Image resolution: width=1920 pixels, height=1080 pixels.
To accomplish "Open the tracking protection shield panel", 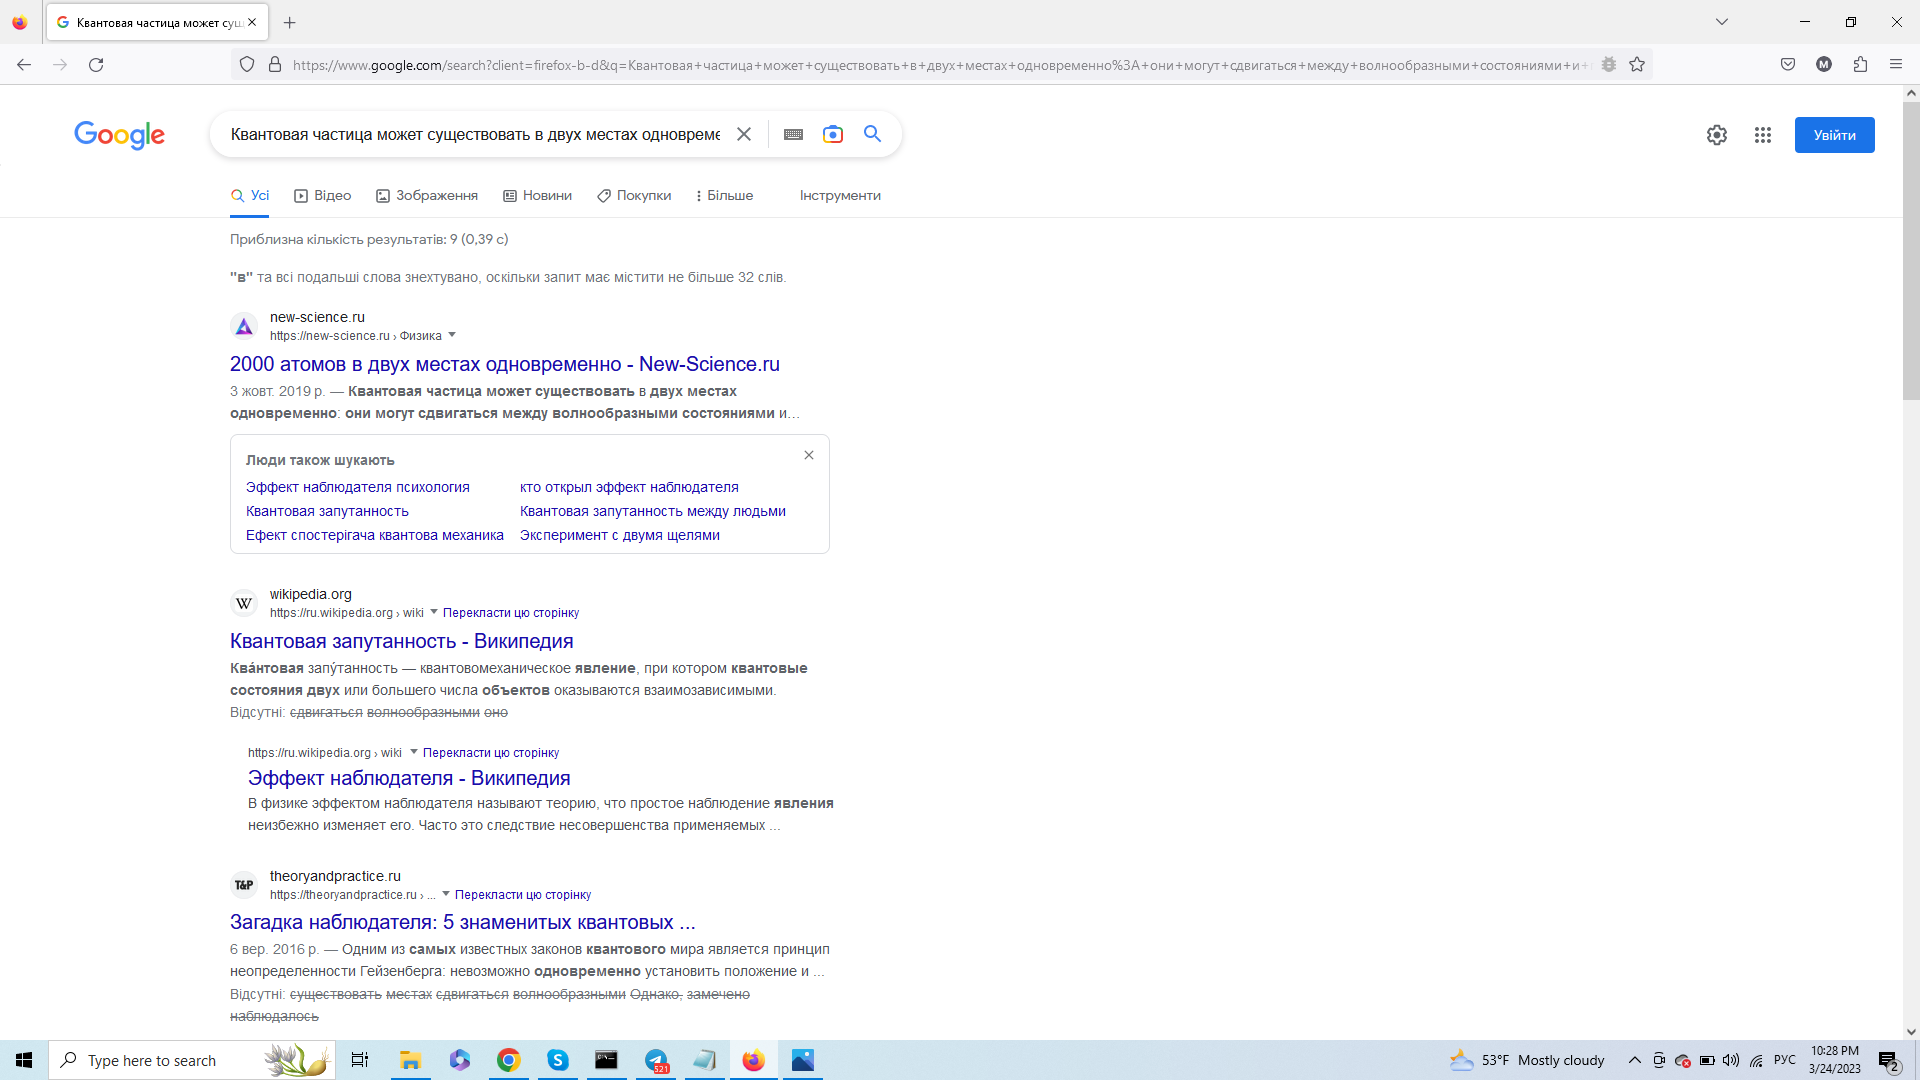I will [247, 65].
